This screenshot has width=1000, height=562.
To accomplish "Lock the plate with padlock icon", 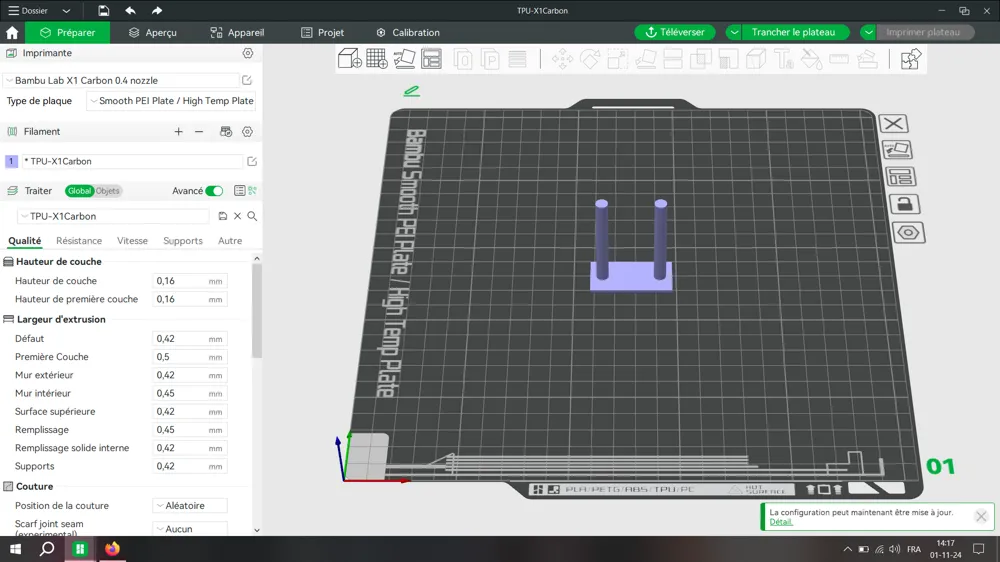I will [x=905, y=205].
